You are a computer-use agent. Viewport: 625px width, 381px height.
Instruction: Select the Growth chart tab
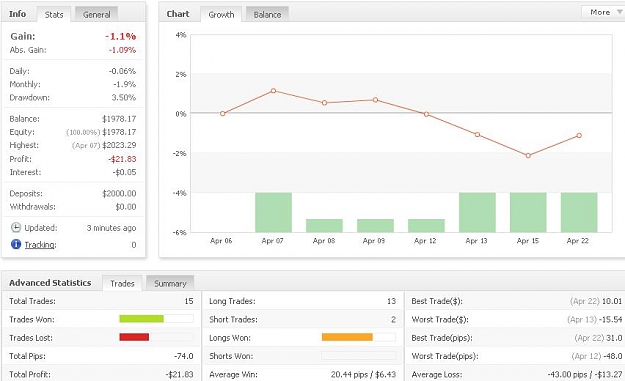click(x=221, y=14)
